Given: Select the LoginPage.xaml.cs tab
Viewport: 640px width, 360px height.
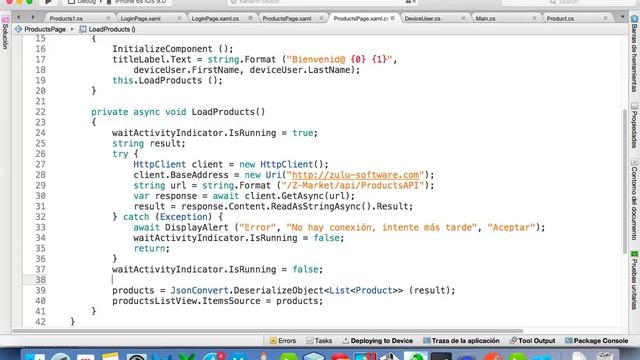Looking at the screenshot, I should coord(215,18).
